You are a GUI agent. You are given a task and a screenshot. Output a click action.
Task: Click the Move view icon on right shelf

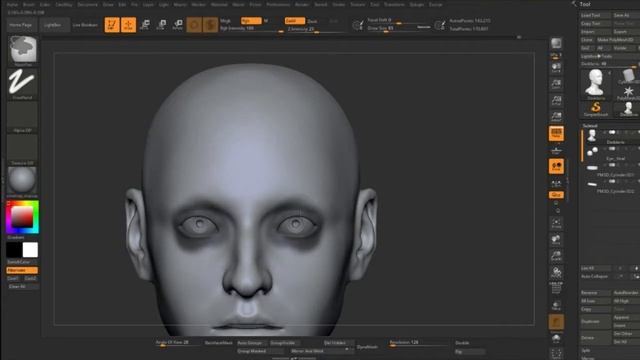[x=556, y=240]
